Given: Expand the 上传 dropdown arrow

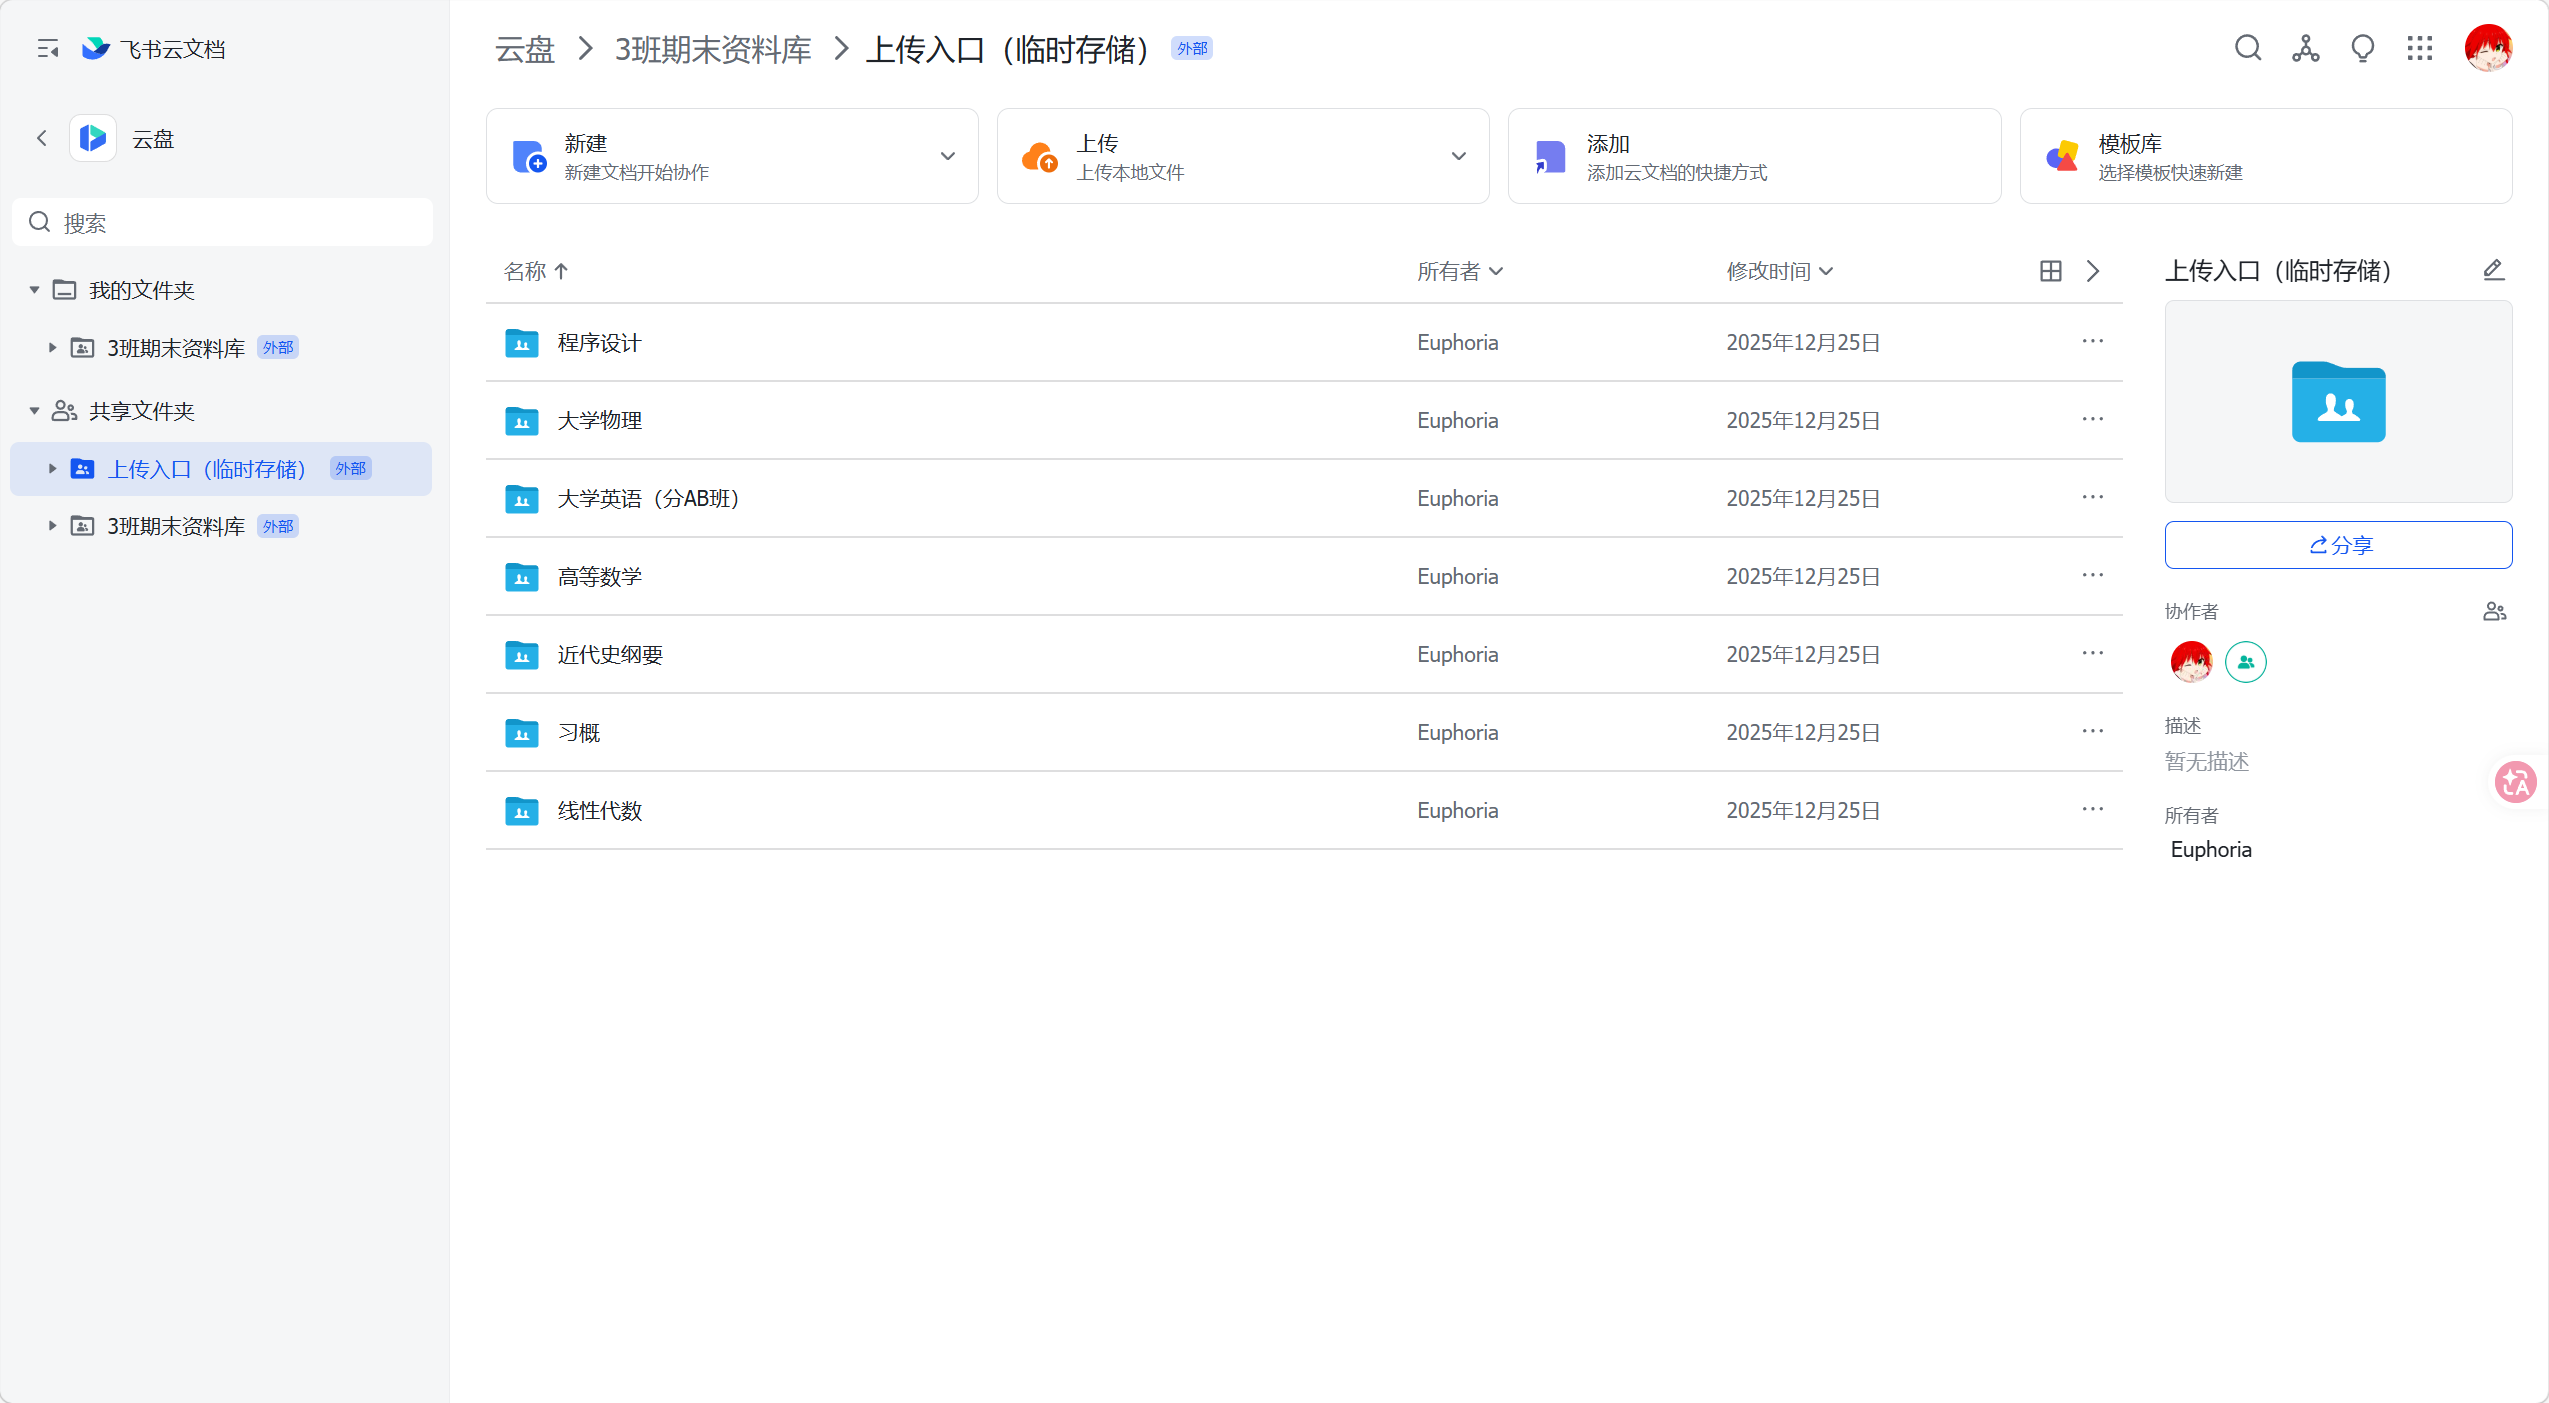Looking at the screenshot, I should pyautogui.click(x=1458, y=156).
